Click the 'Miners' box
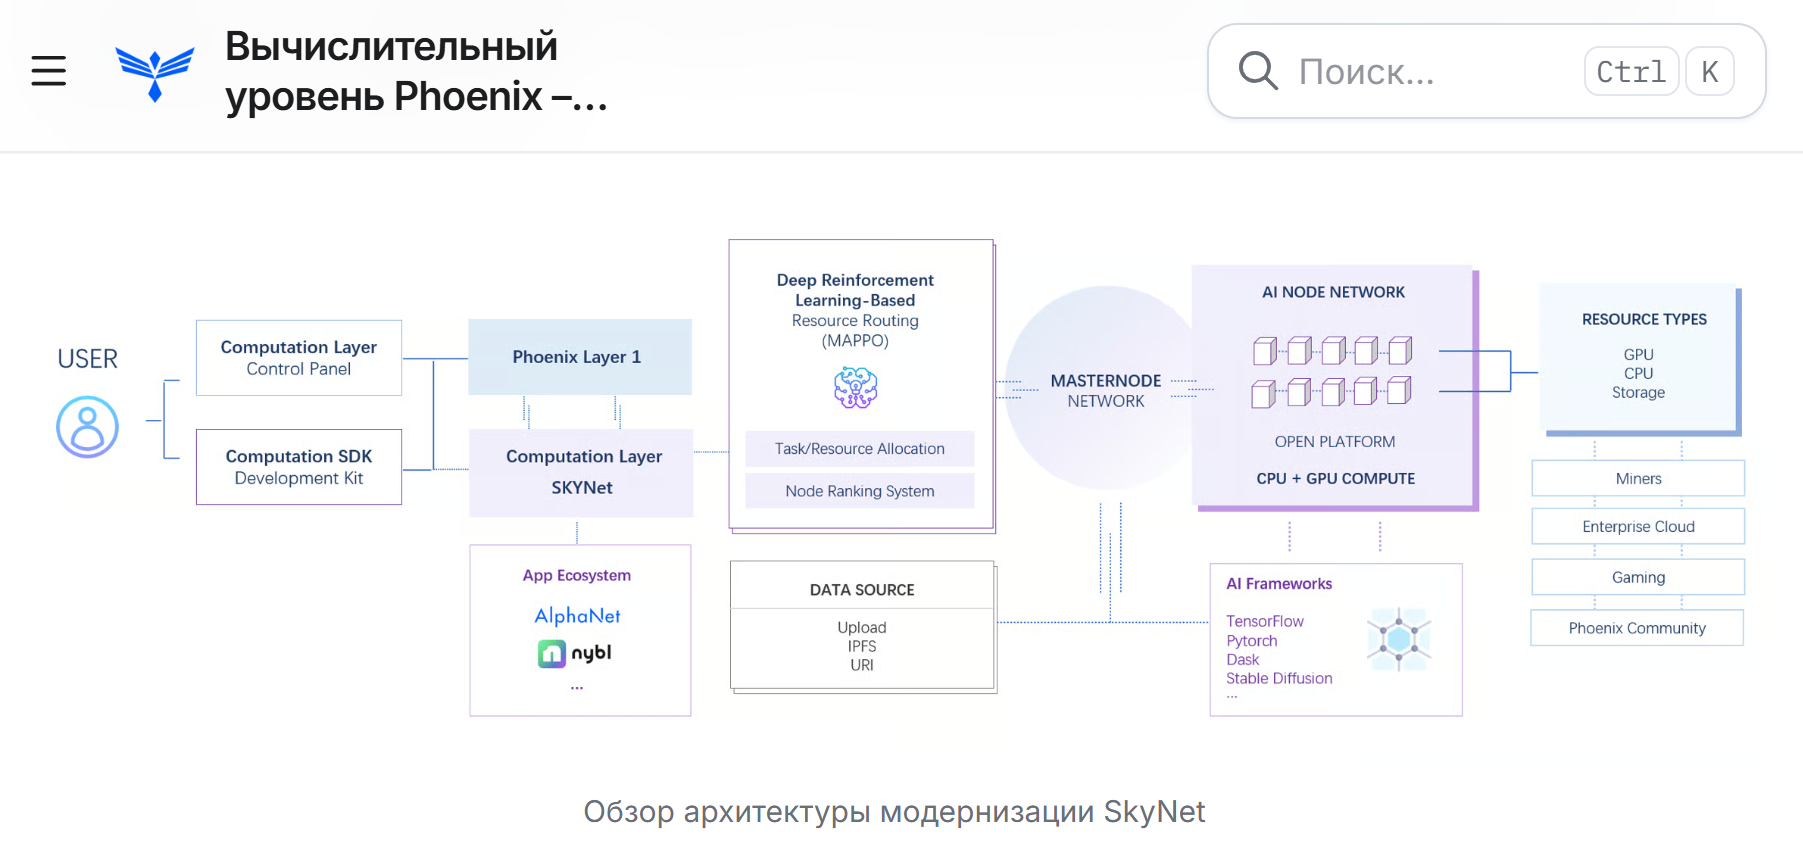The height and width of the screenshot is (859, 1803). 1638,479
